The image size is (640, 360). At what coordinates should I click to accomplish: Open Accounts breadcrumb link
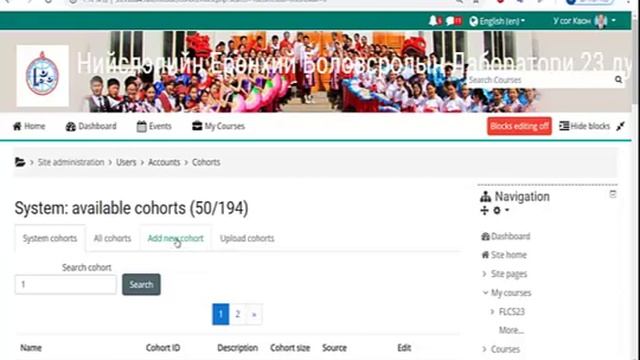tap(164, 162)
